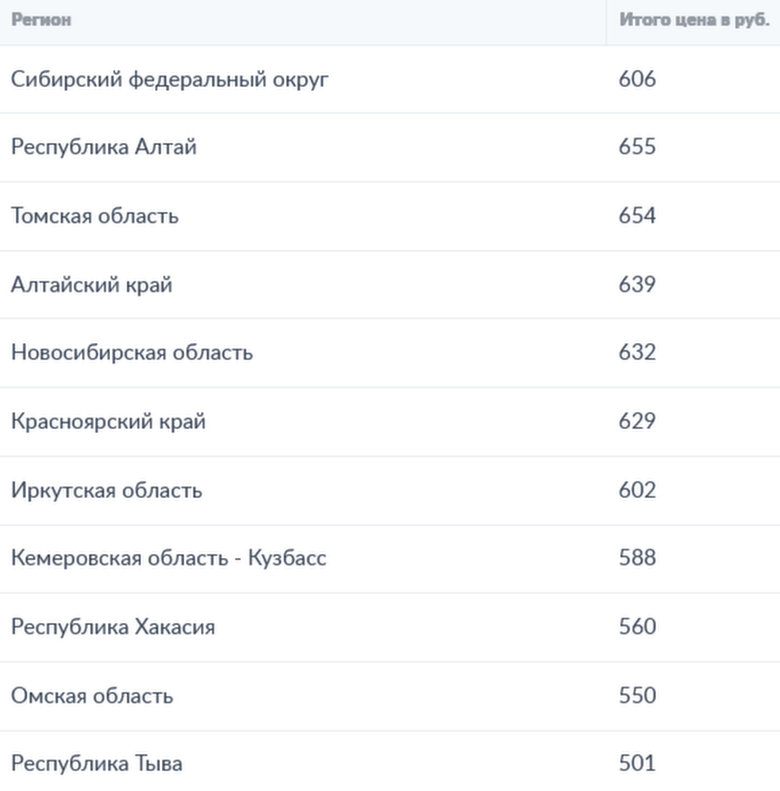Select the Сибирский федеральный округ row

pyautogui.click(x=170, y=79)
